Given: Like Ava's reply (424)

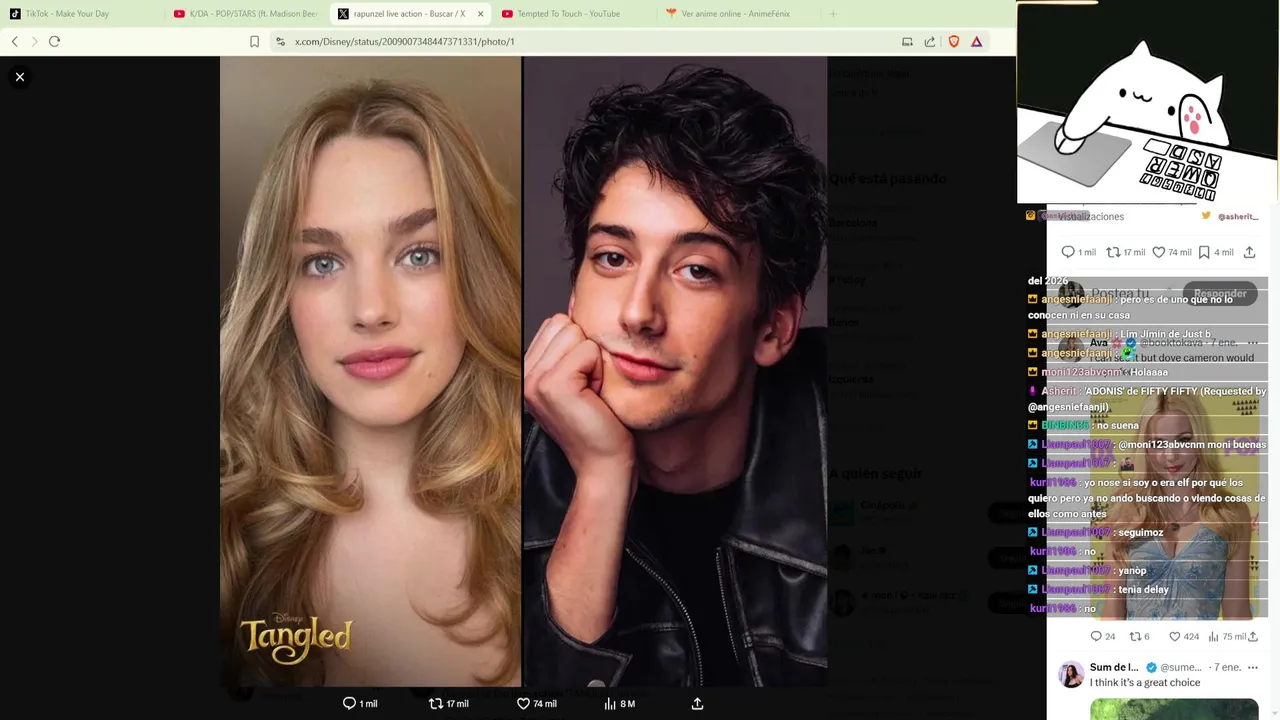Looking at the screenshot, I should [1184, 636].
